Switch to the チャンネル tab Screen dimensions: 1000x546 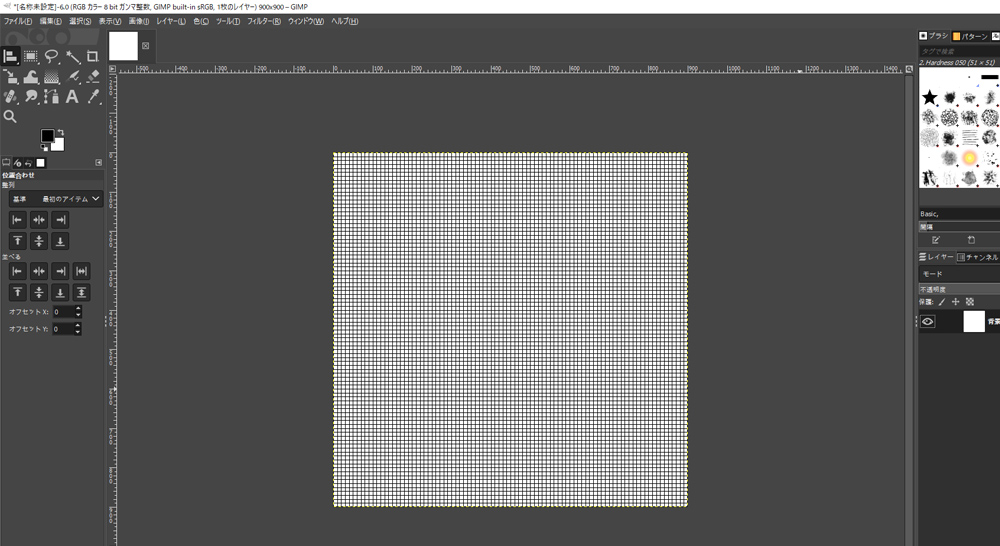[x=978, y=257]
